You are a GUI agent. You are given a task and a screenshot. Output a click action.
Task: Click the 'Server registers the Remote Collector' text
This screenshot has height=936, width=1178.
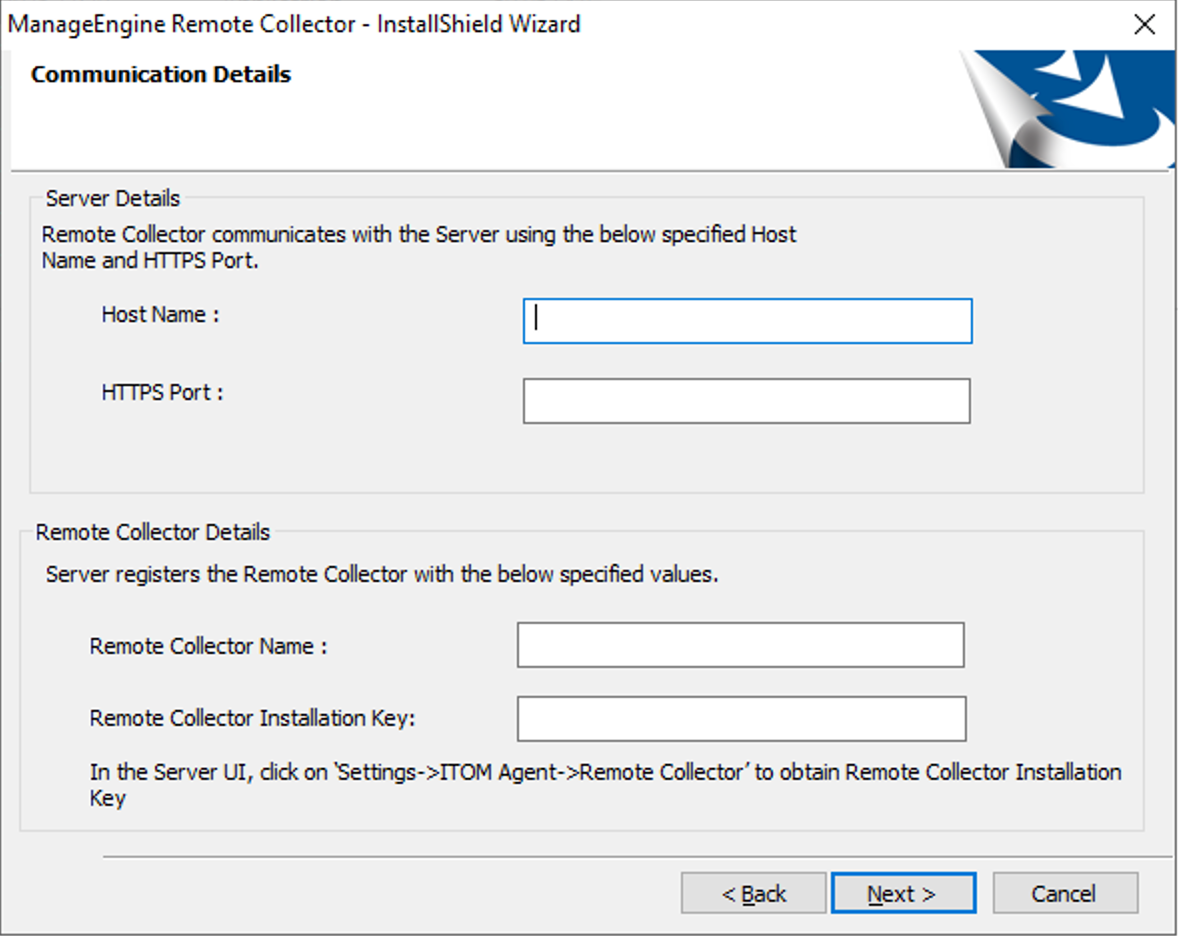click(x=382, y=575)
